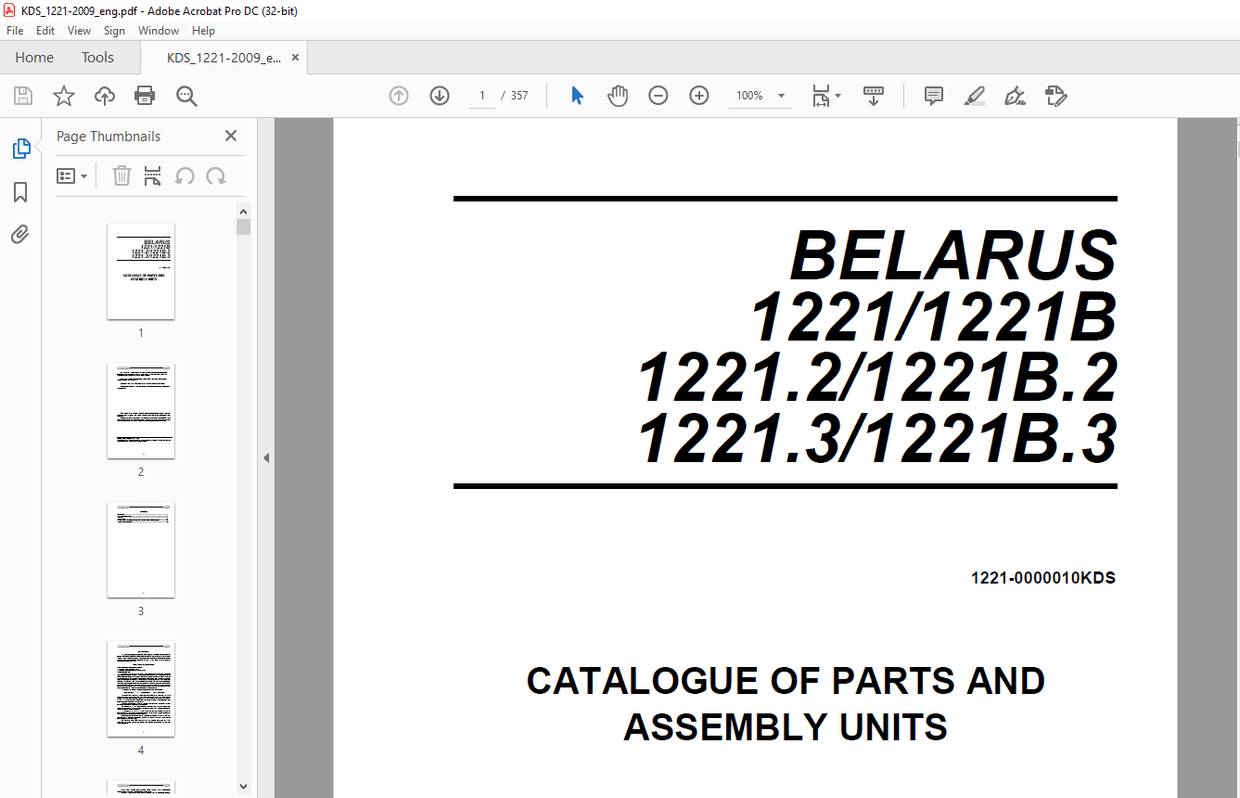Open the thumbnail options dropdown
1240x798 pixels.
pos(71,175)
